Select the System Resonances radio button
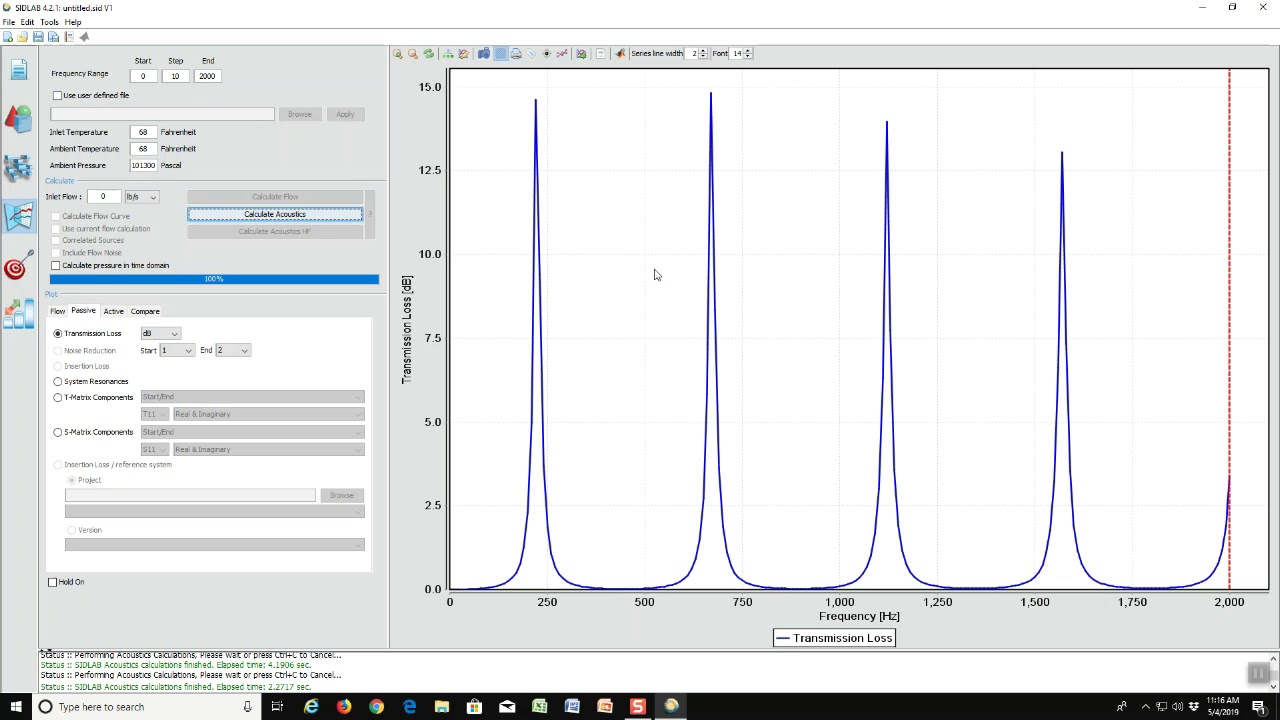 (58, 381)
